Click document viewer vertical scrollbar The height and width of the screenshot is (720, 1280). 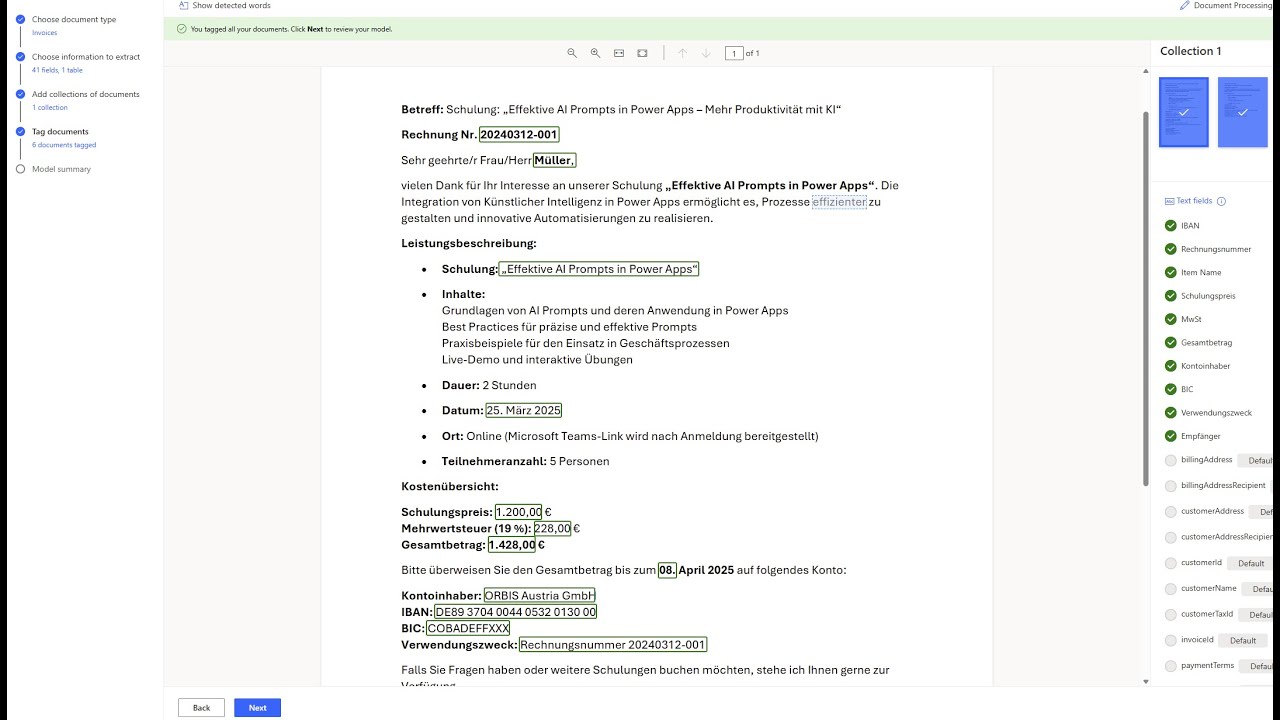1145,298
